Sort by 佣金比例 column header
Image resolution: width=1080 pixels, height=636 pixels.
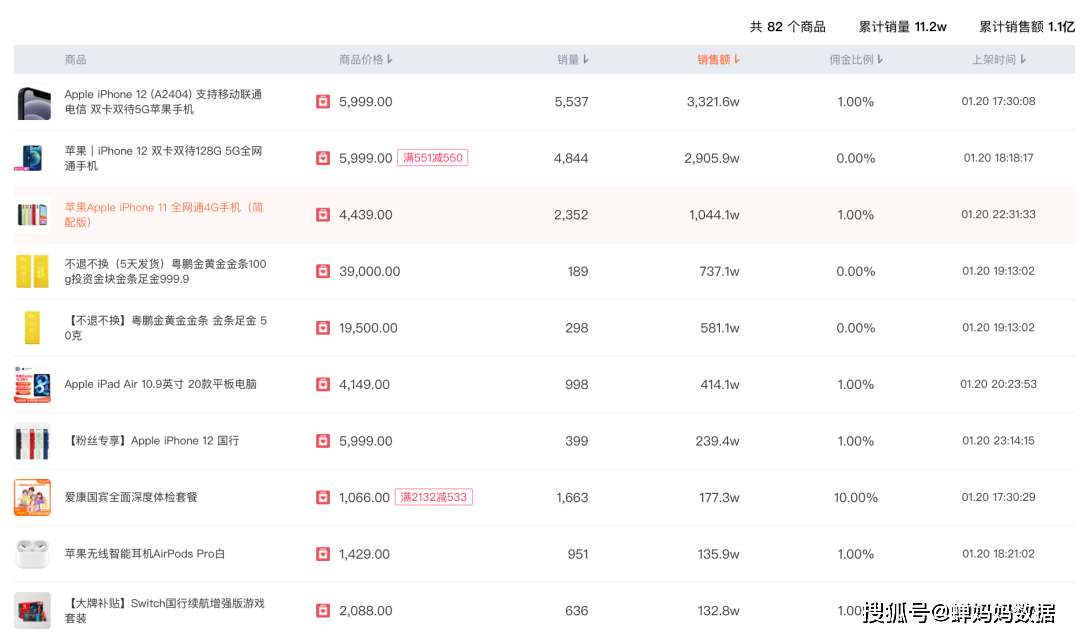[x=856, y=60]
